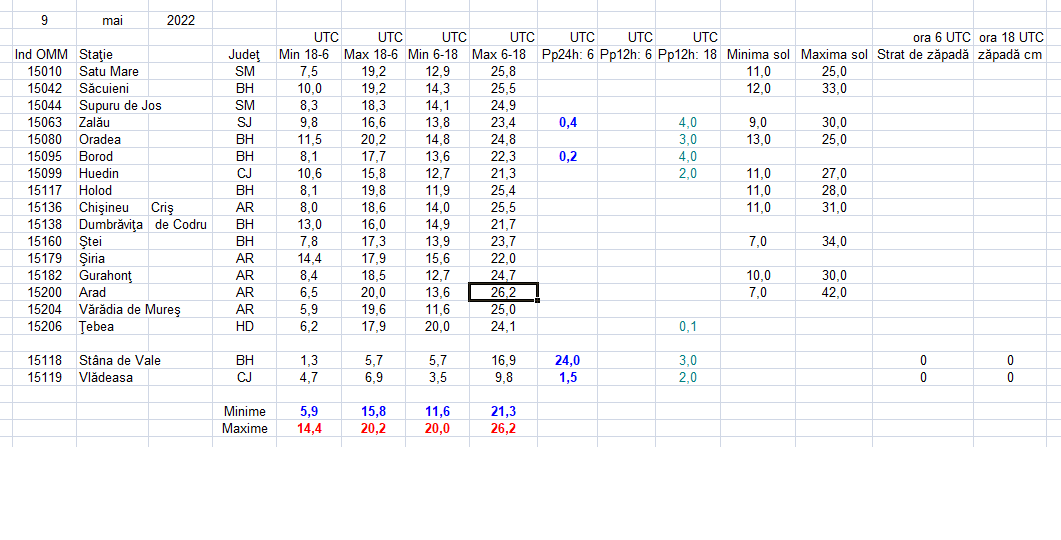Click the day cell 9

[44, 20]
